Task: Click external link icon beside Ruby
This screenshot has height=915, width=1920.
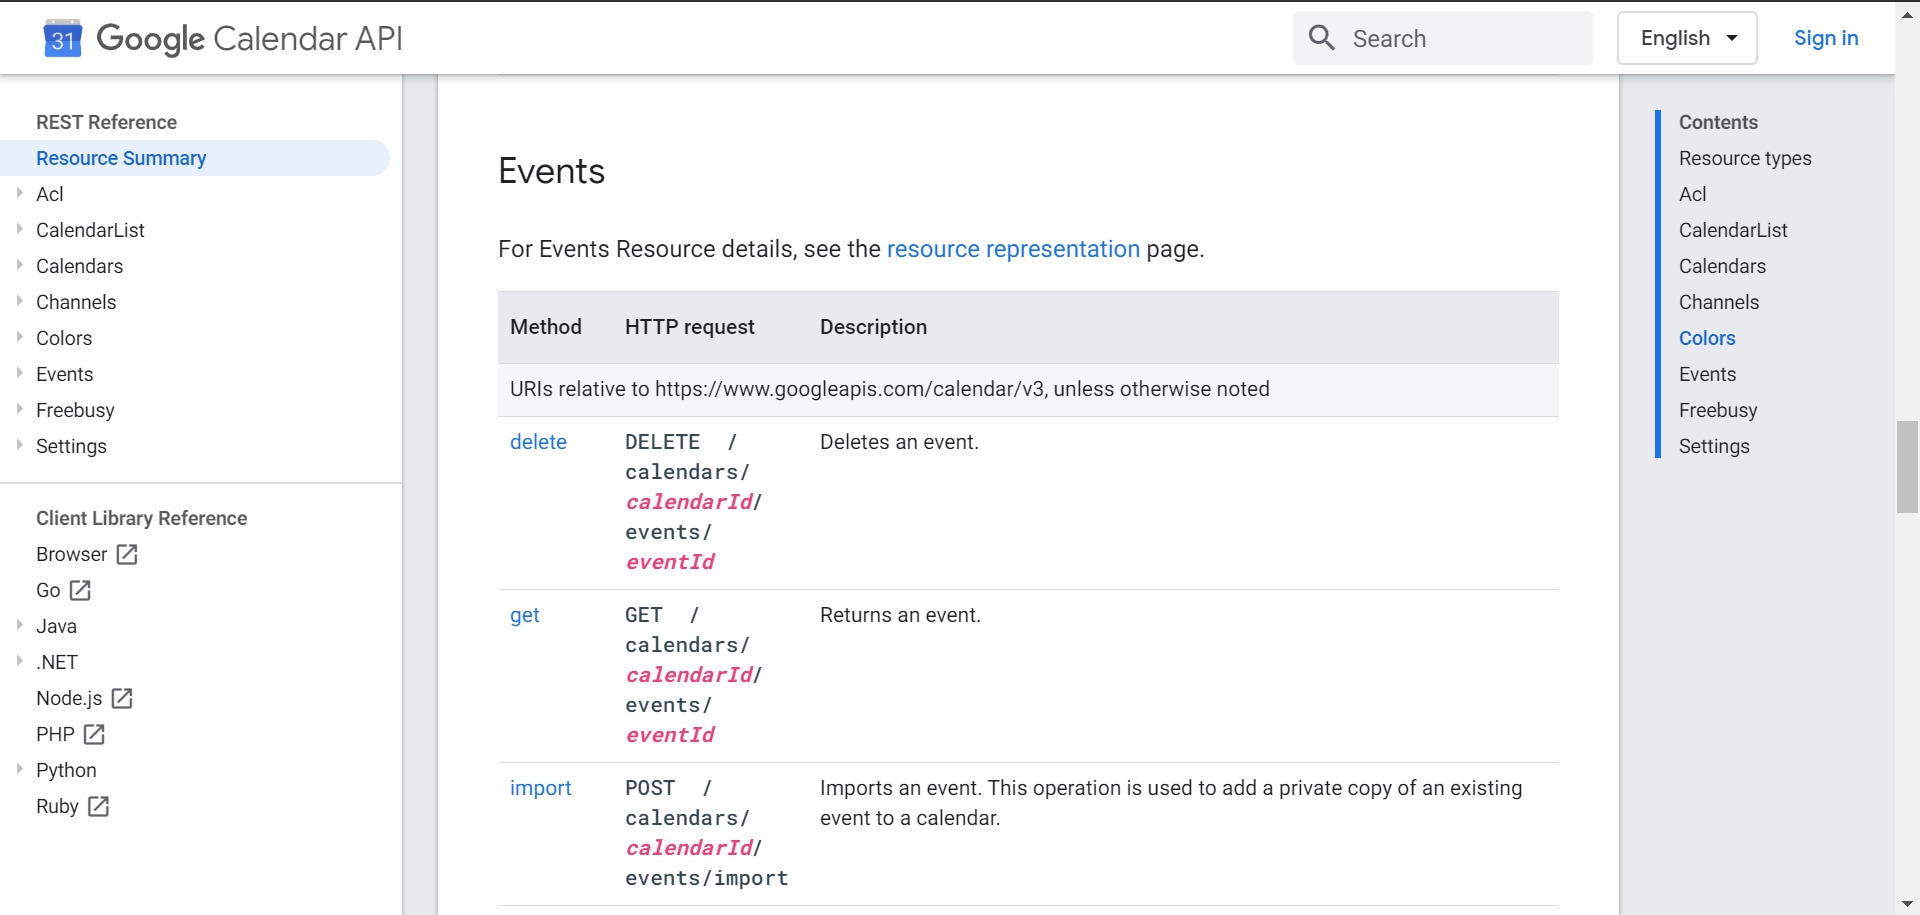Action: click(98, 806)
